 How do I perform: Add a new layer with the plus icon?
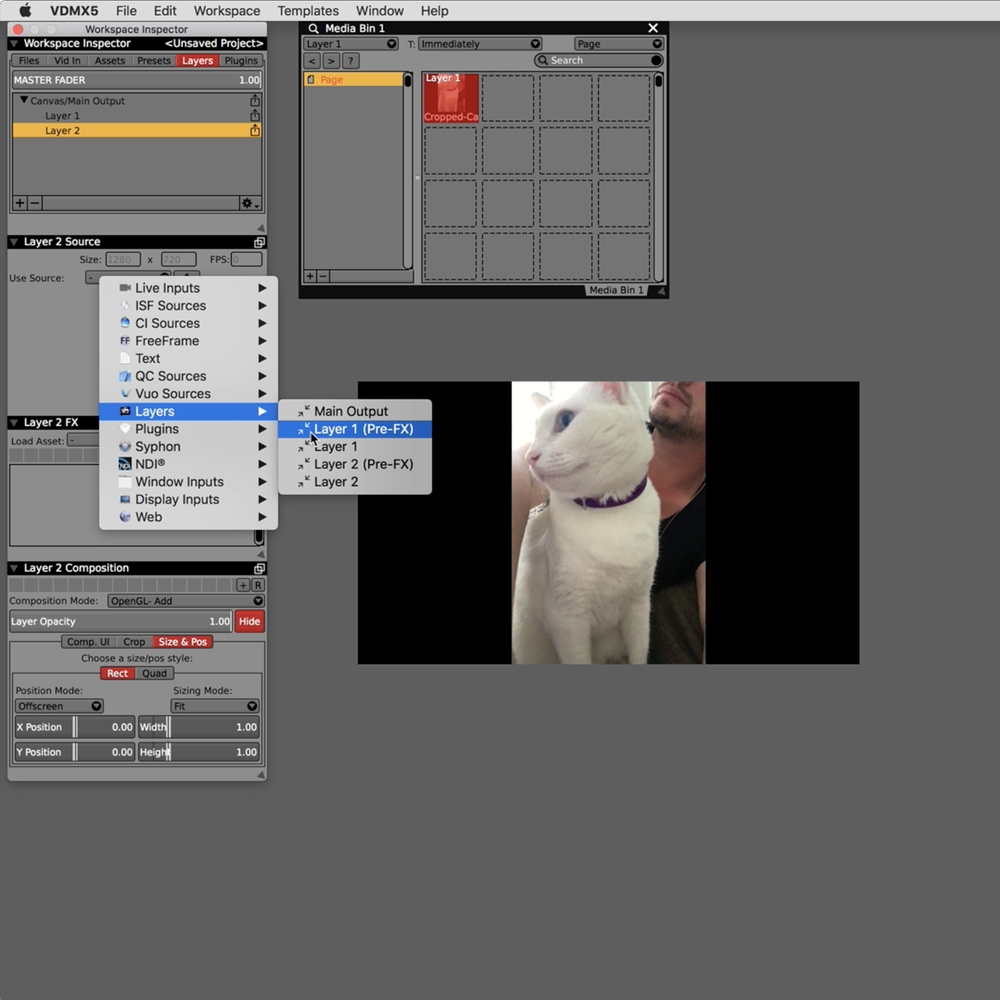20,203
